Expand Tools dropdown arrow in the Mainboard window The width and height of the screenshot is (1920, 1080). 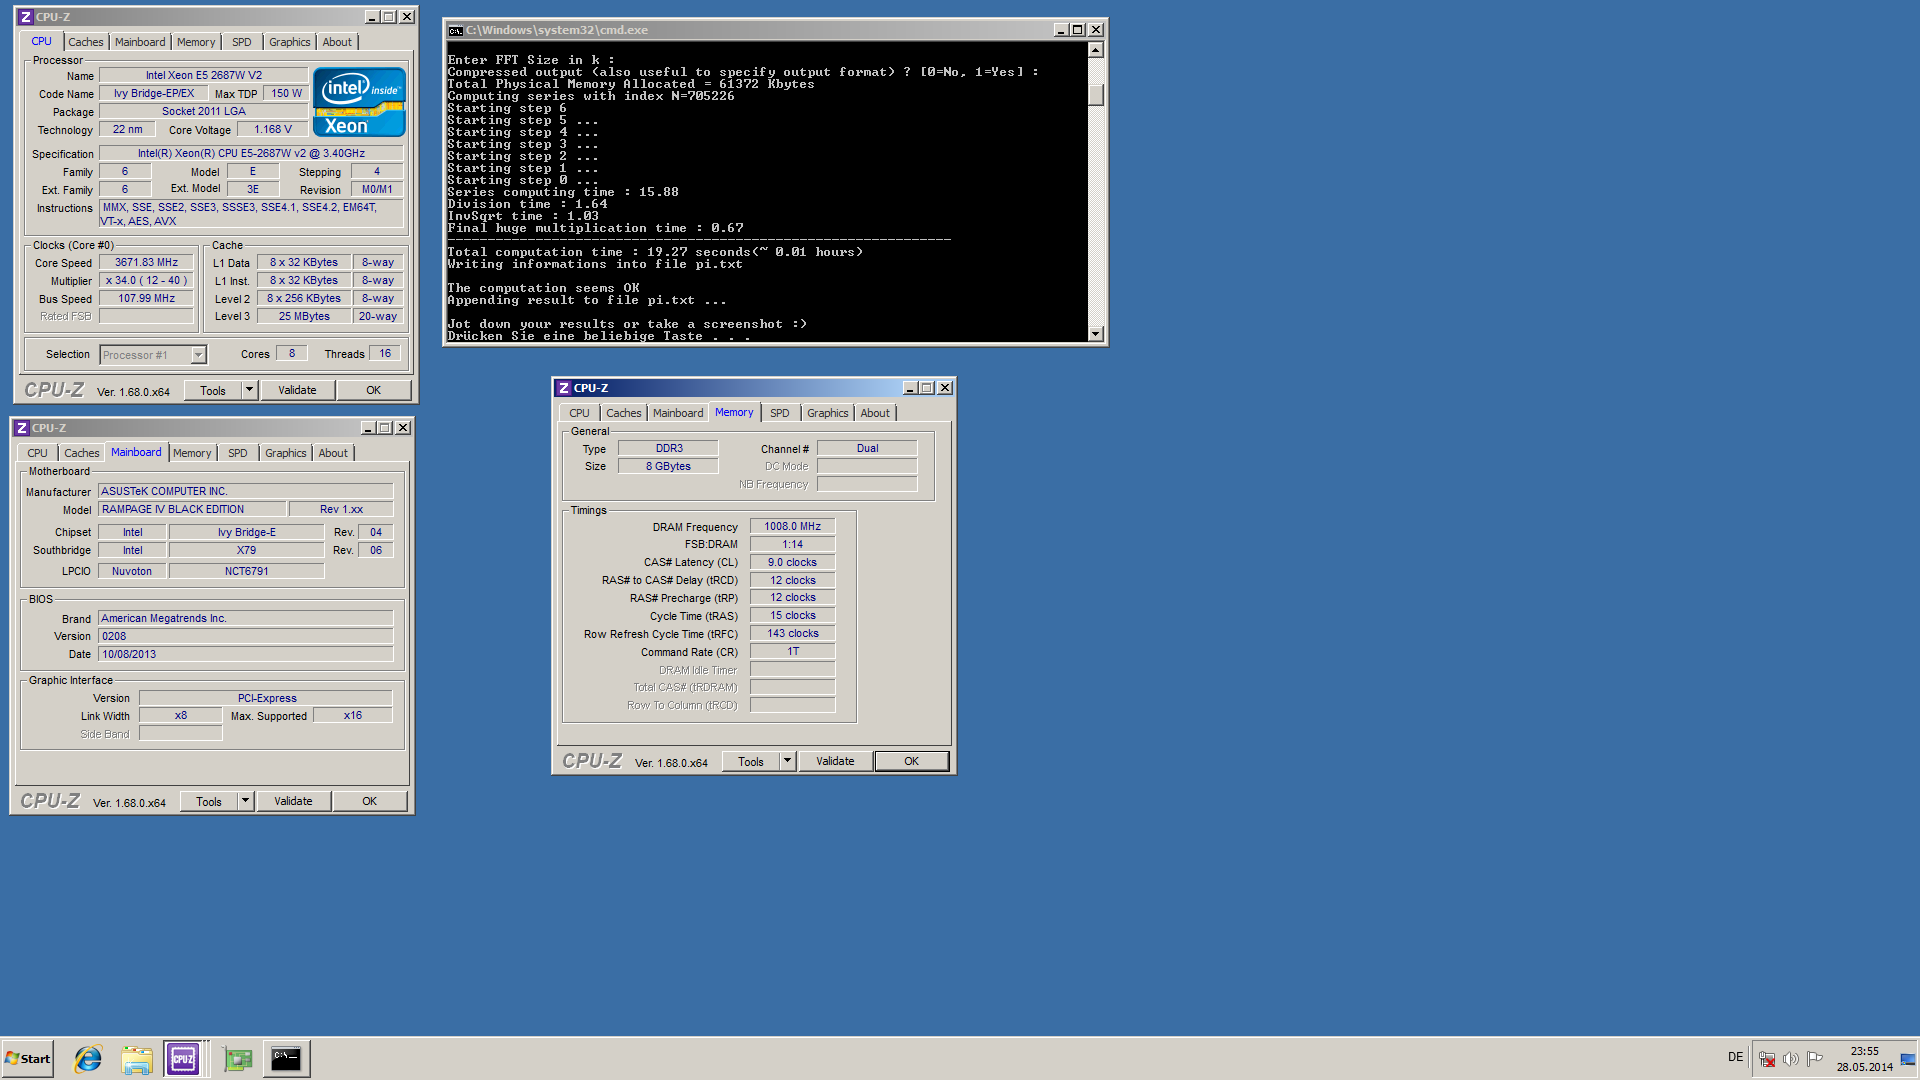pyautogui.click(x=246, y=801)
